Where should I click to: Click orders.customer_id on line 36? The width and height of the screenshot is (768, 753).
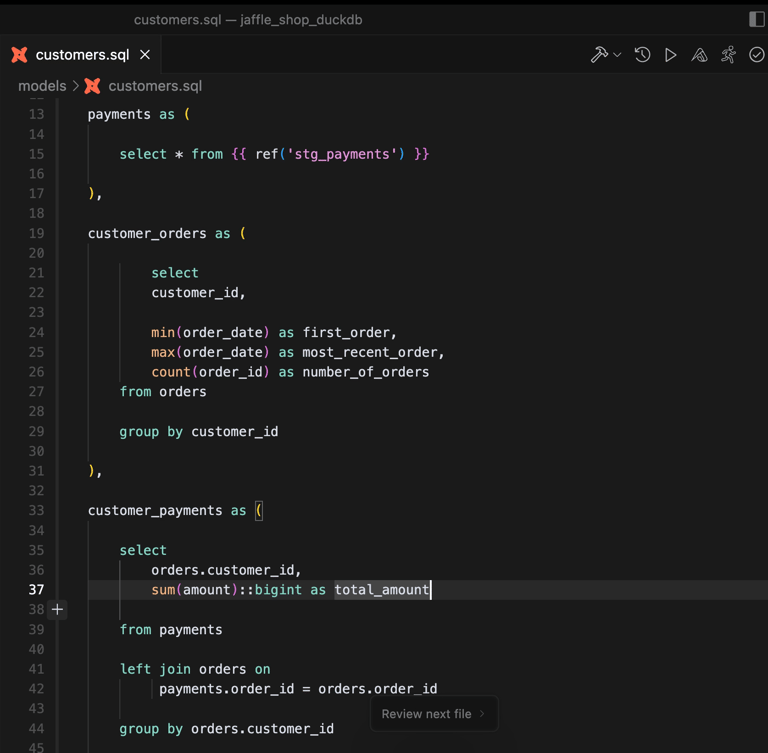(x=222, y=570)
